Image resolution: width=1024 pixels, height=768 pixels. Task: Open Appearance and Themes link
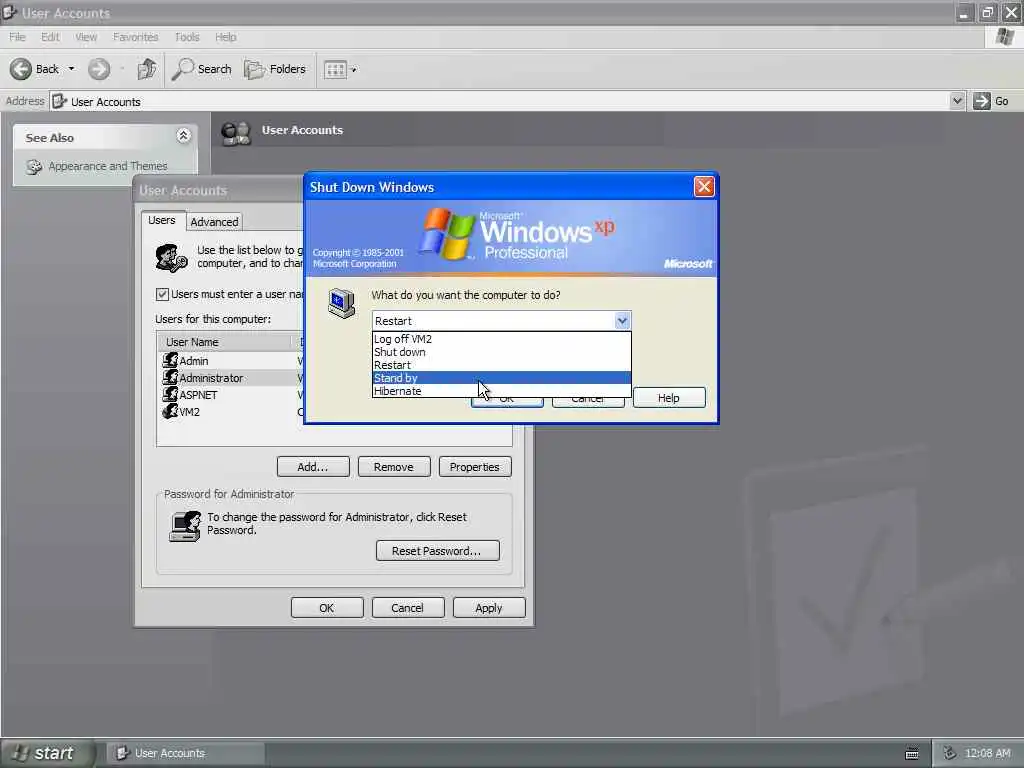point(108,167)
